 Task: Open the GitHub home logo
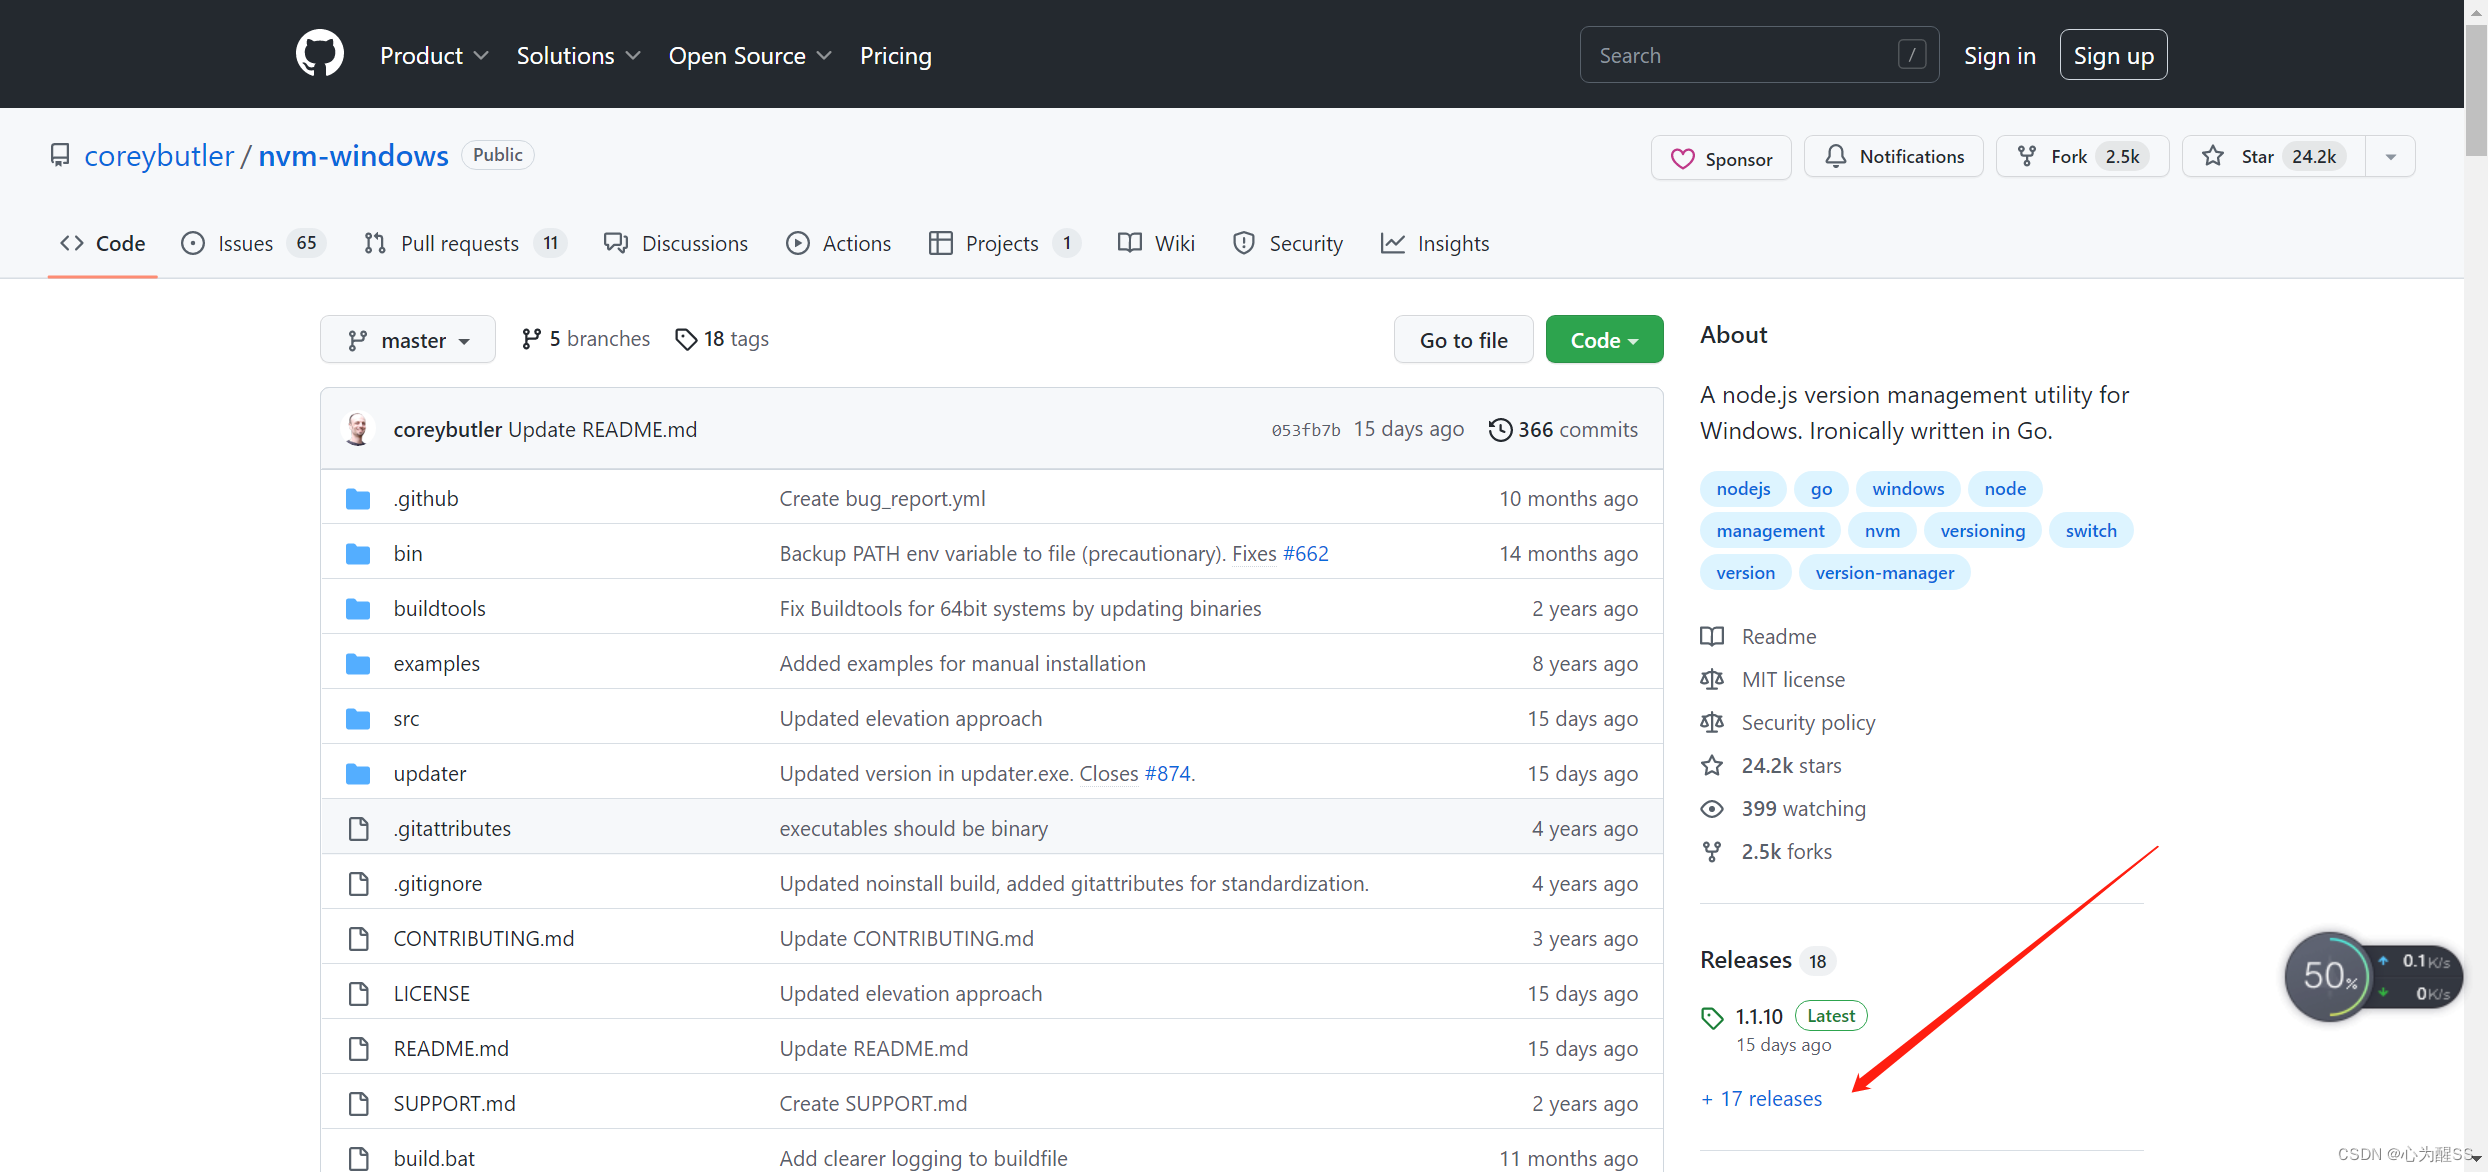320,54
